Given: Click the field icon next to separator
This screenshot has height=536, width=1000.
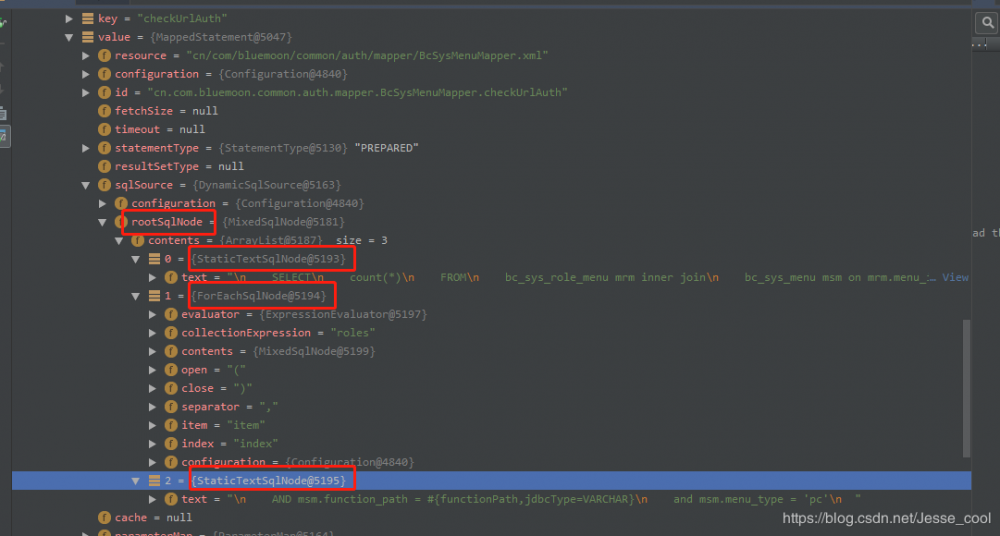Looking at the screenshot, I should 171,407.
